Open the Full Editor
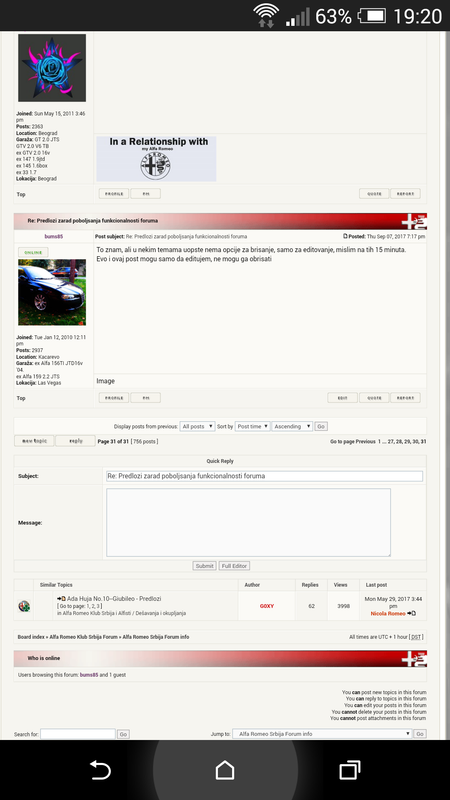 coord(234,566)
